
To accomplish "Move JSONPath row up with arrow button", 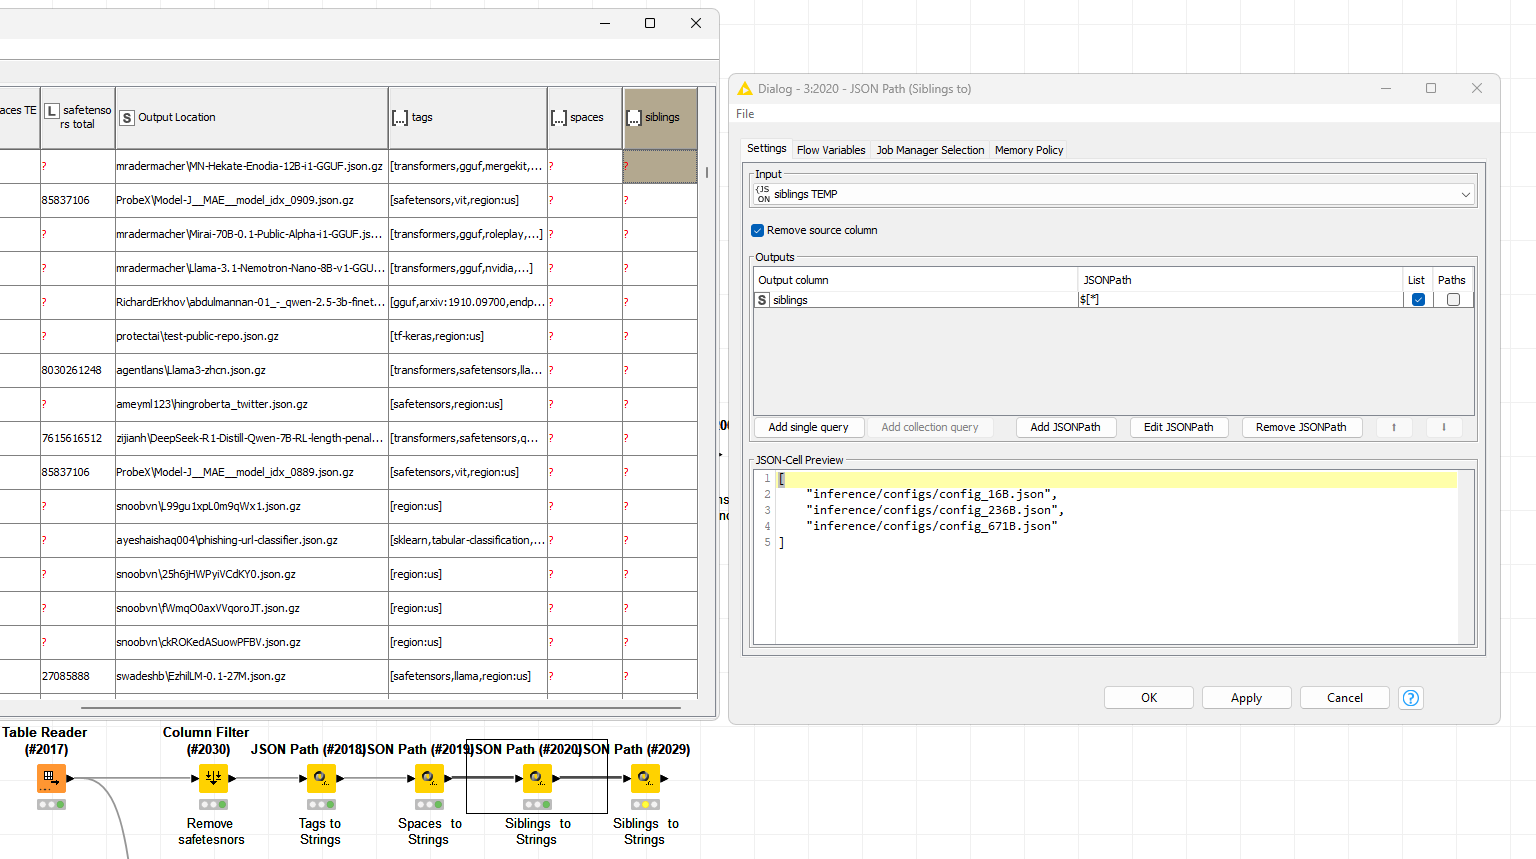I will coord(1393,427).
